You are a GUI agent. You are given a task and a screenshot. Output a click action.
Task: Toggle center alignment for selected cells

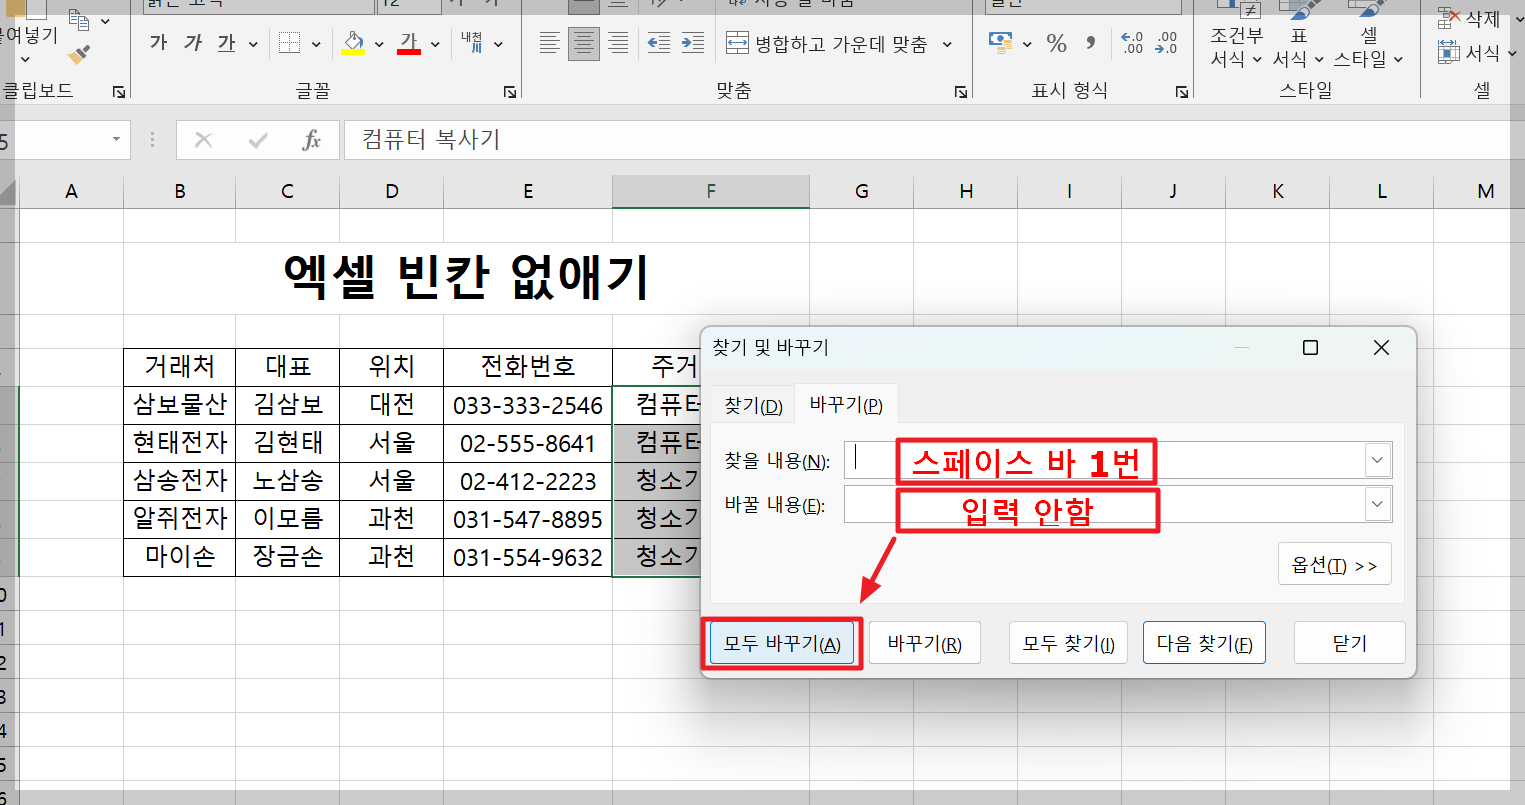coord(584,42)
